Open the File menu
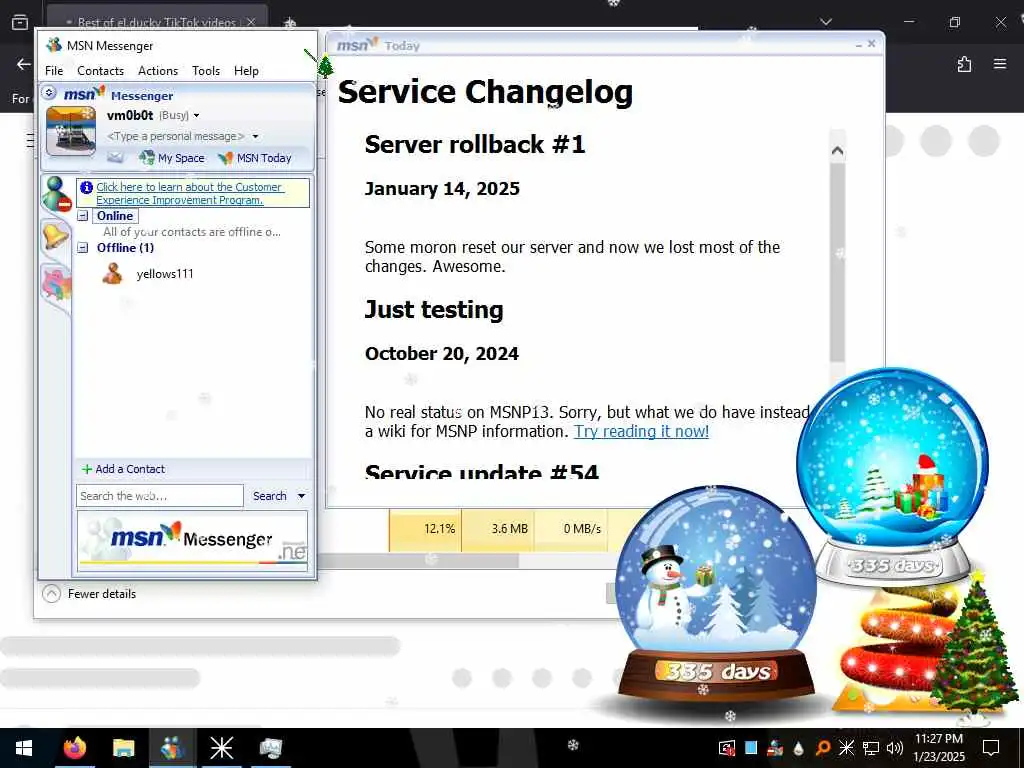This screenshot has height=768, width=1024. tap(54, 71)
